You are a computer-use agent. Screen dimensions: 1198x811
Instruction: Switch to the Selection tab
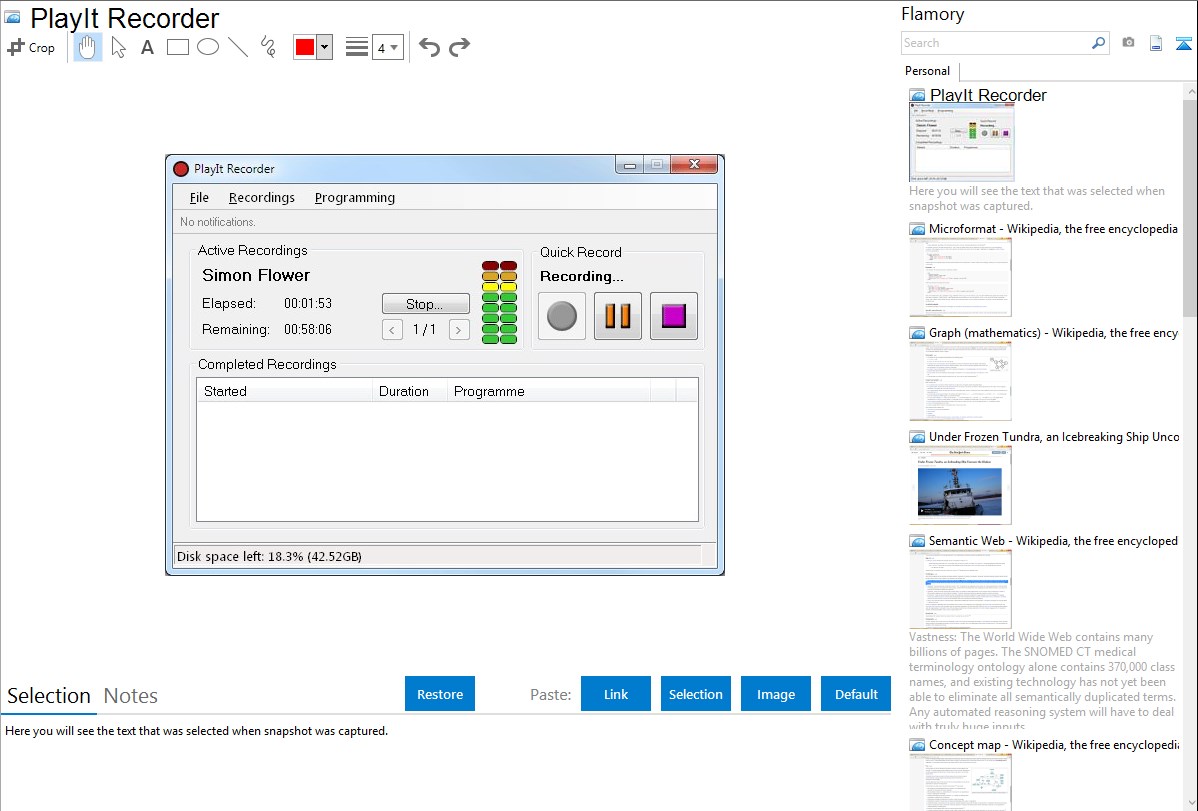pos(49,696)
